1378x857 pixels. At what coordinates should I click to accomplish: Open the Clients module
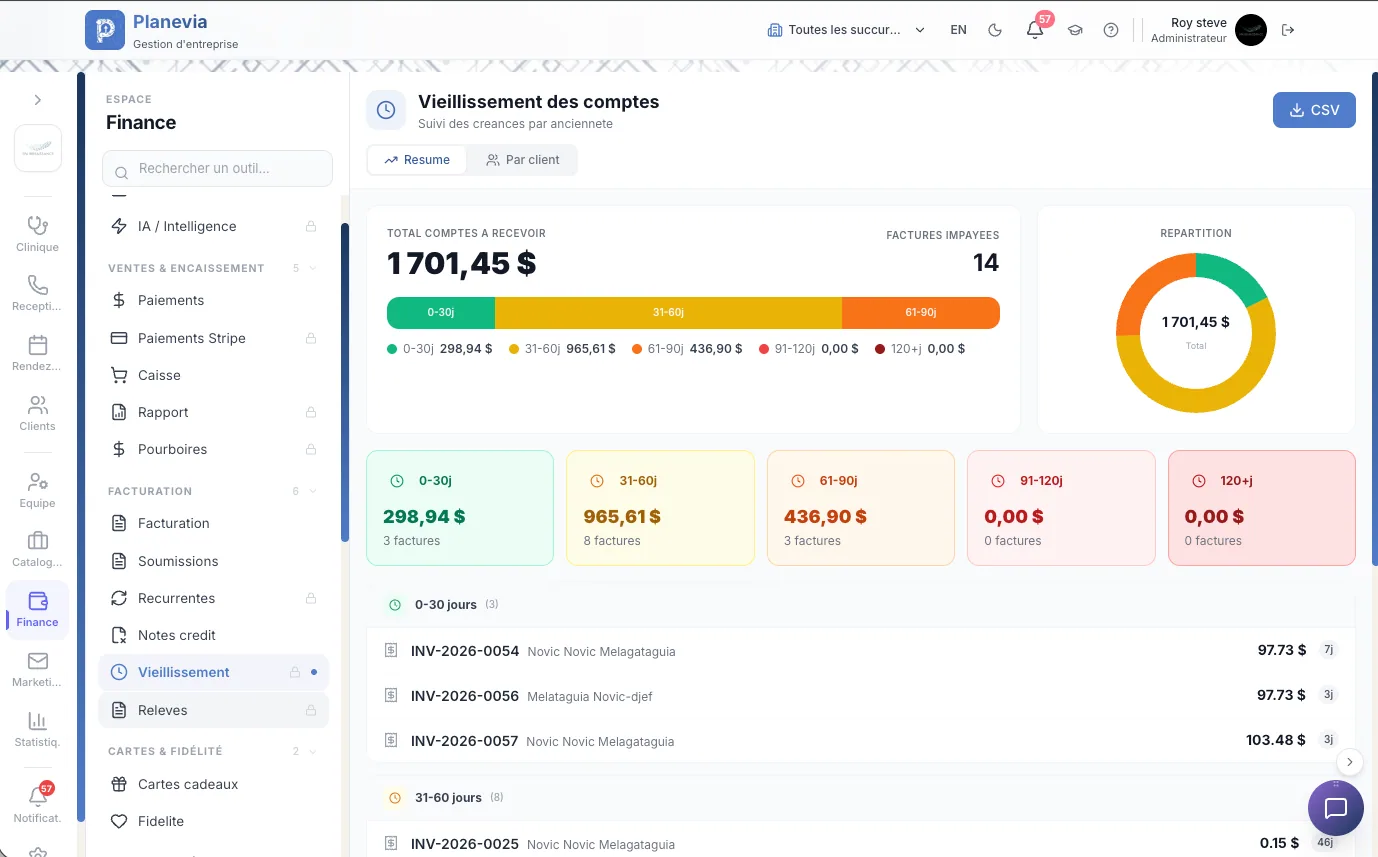point(38,413)
